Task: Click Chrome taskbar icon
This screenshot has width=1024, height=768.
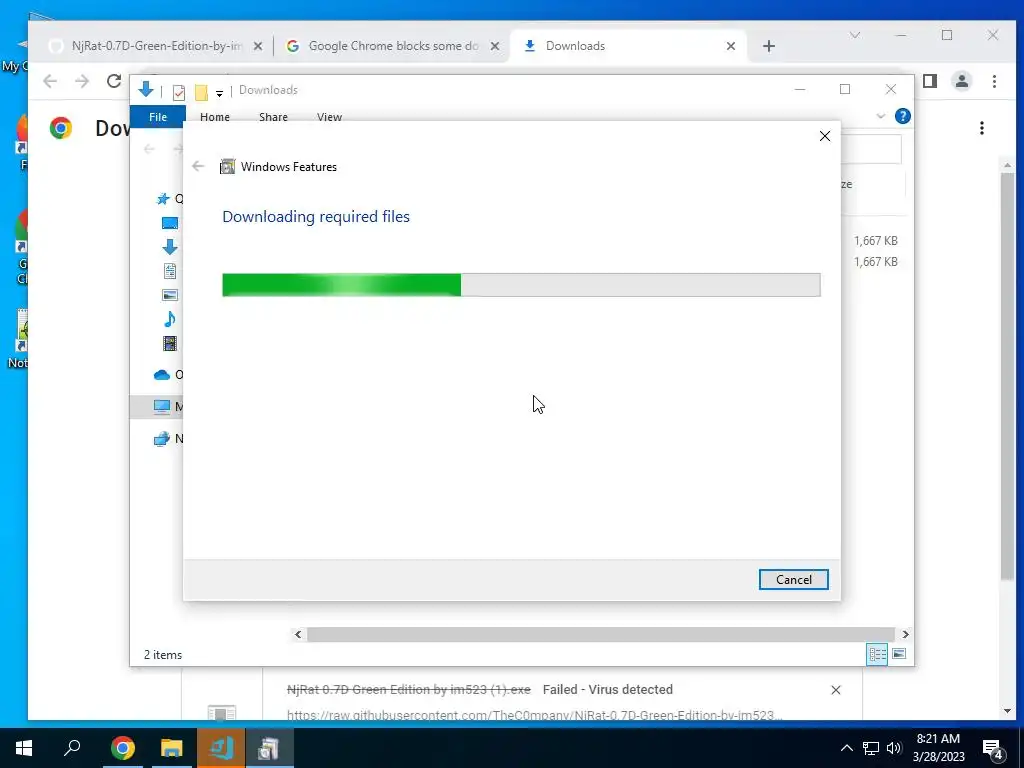Action: [x=122, y=748]
